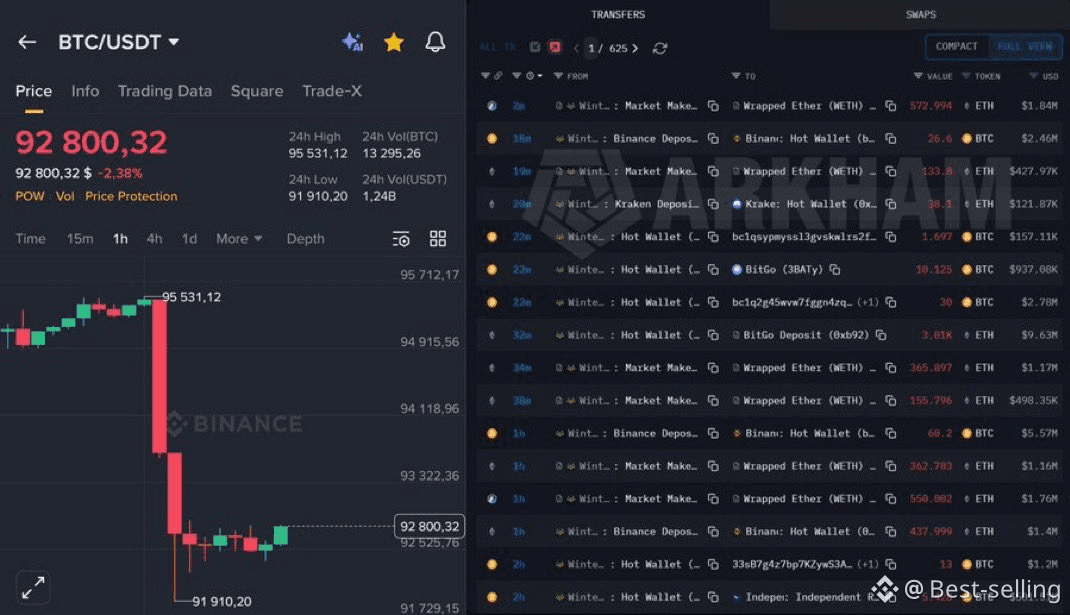Click the page number 1 input
This screenshot has height=615, width=1070.
[591, 48]
